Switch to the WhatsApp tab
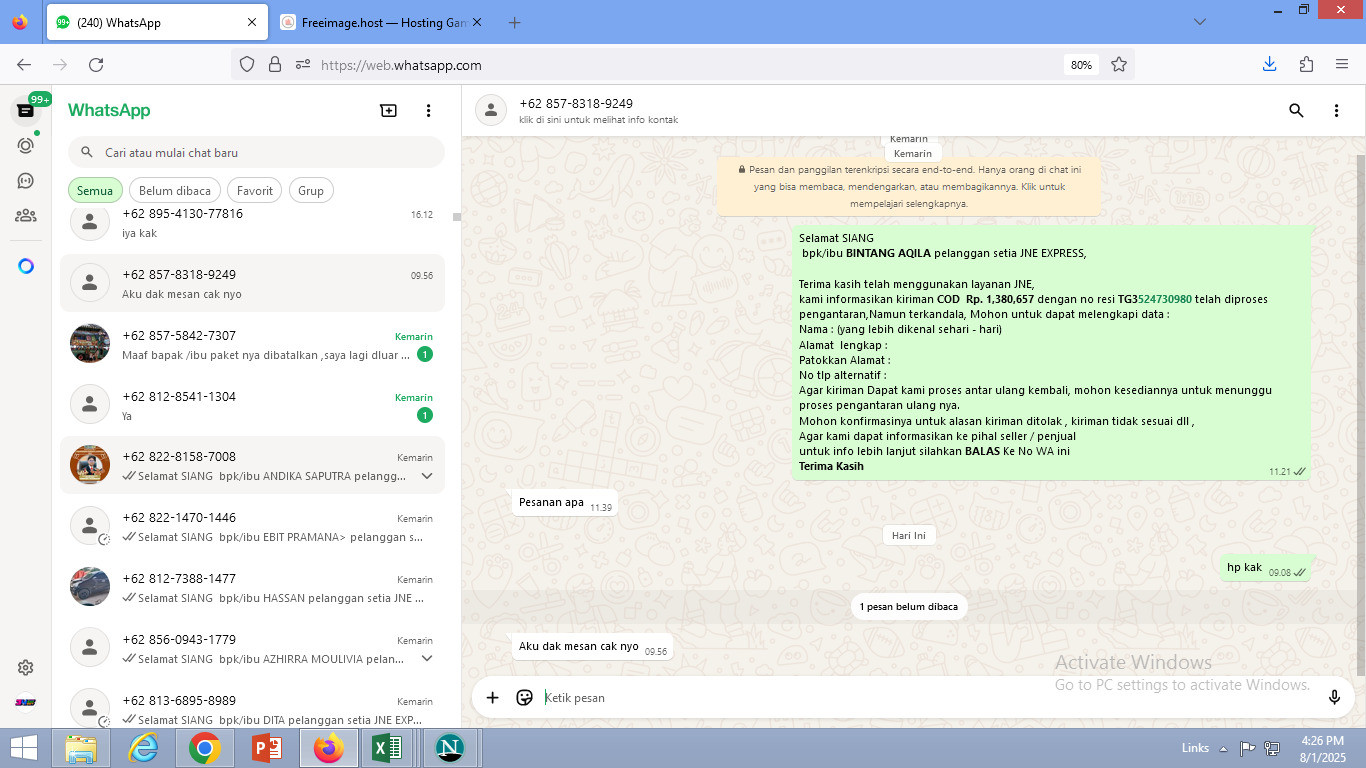Viewport: 1366px width, 768px height. point(155,22)
